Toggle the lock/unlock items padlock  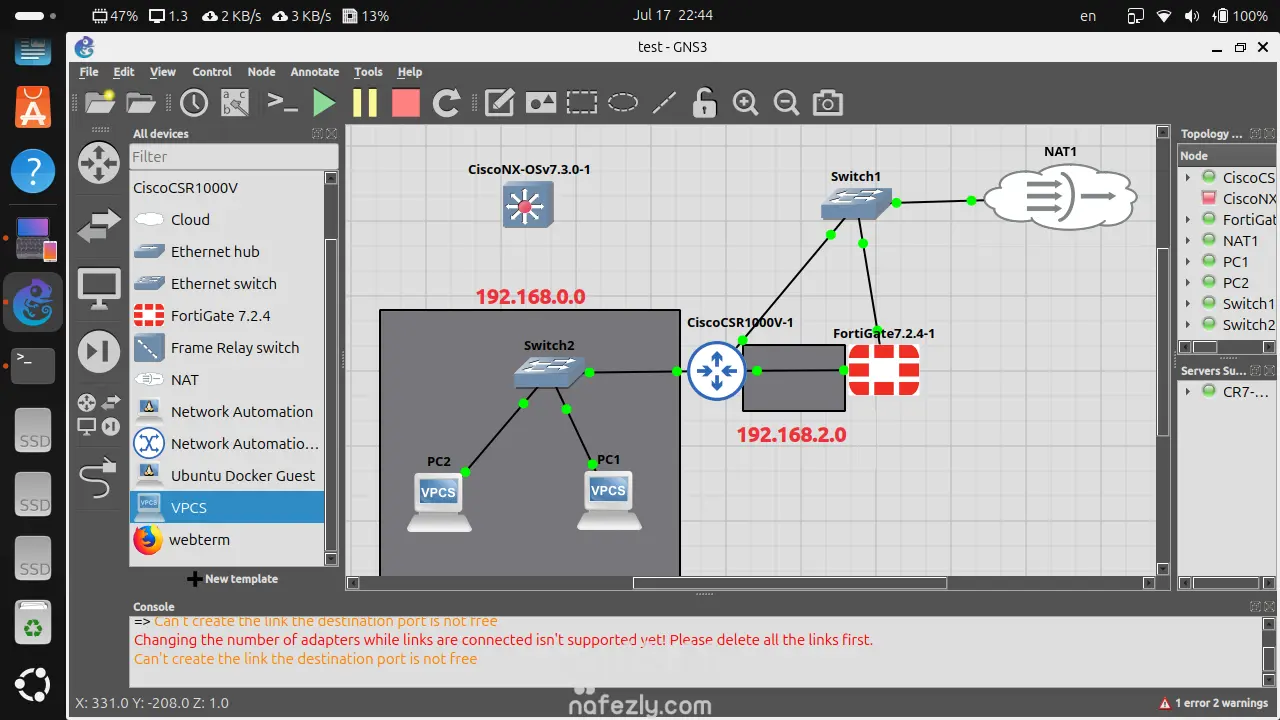point(705,102)
